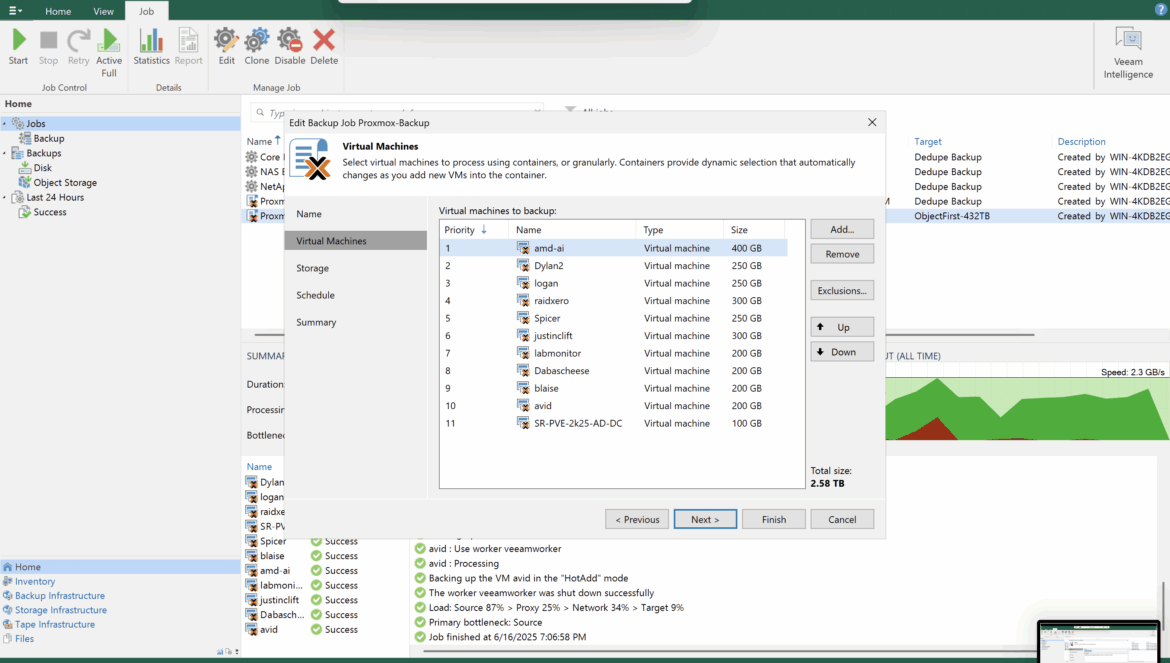Select the amd-ai VM row icon
This screenshot has height=663, width=1170.
tap(523, 248)
